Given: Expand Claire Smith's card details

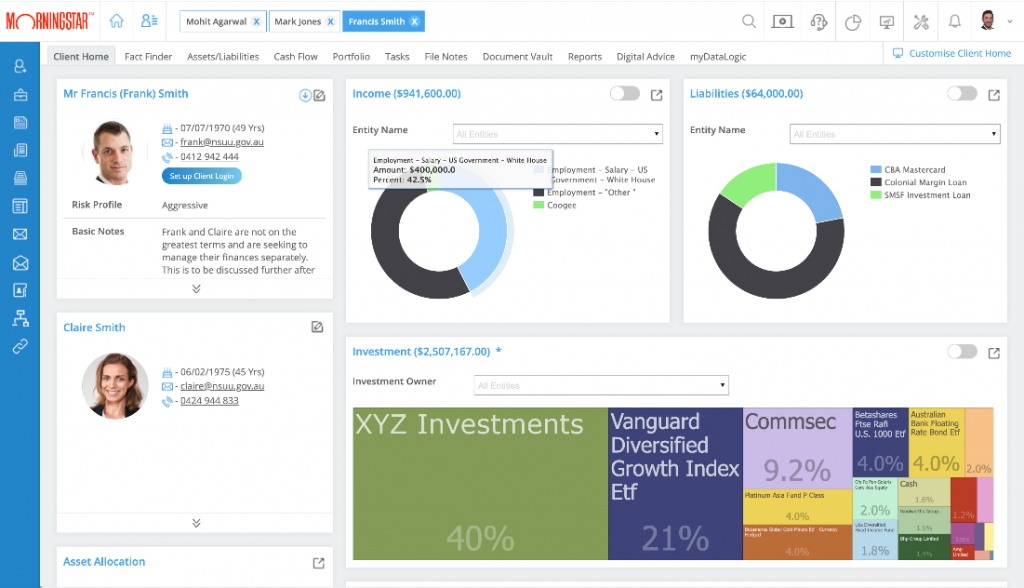Looking at the screenshot, I should pyautogui.click(x=196, y=523).
